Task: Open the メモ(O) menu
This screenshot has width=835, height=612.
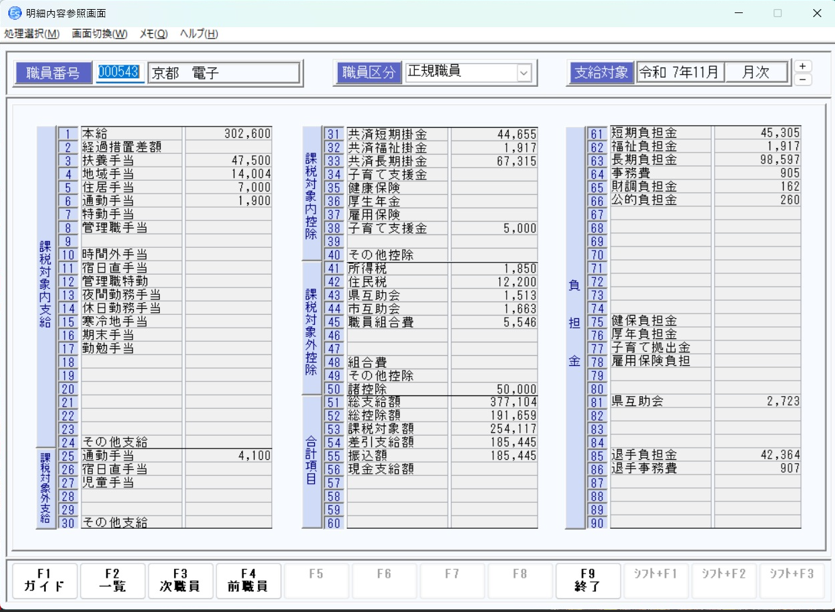Action: (x=153, y=34)
